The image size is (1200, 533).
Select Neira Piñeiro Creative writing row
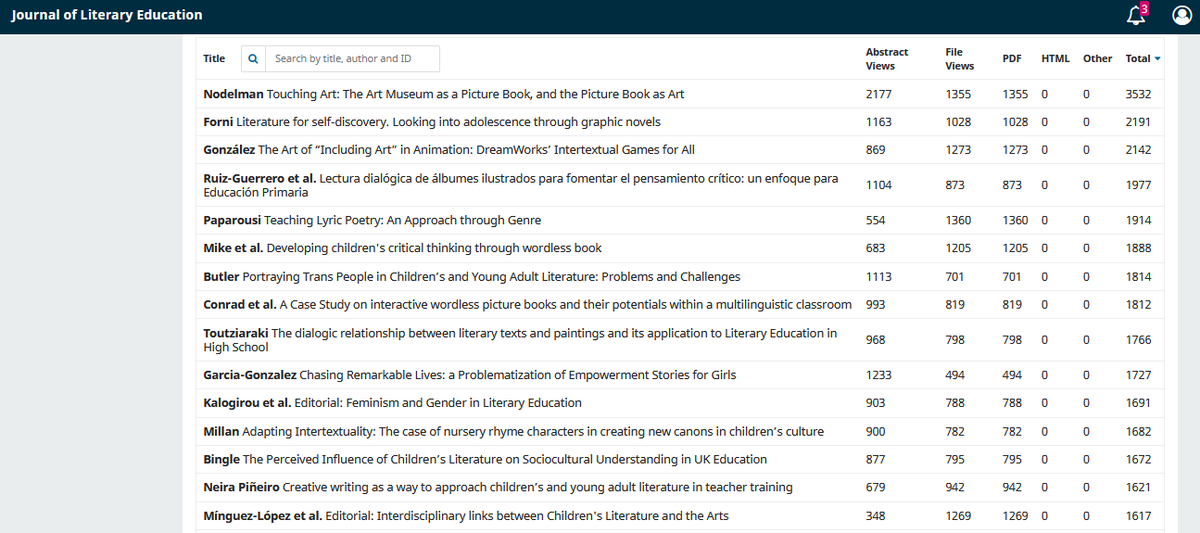(x=680, y=487)
